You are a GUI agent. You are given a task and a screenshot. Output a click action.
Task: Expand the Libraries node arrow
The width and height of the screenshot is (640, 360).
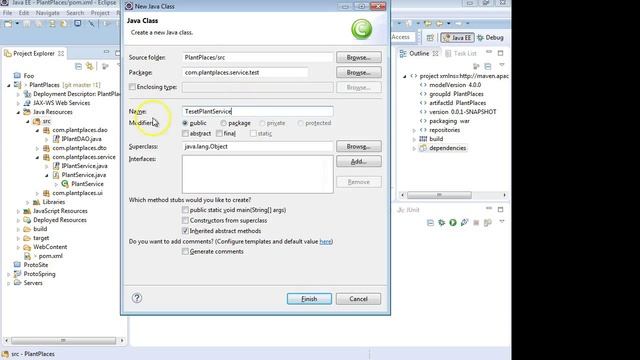[x=28, y=202]
